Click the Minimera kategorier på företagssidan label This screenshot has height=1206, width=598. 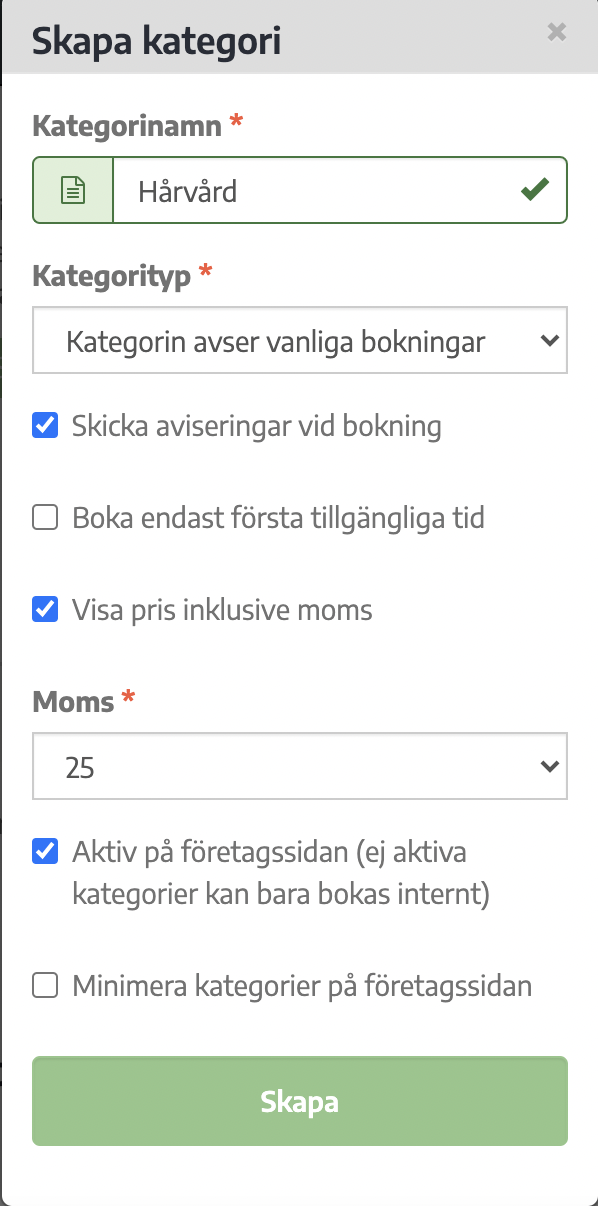302,987
